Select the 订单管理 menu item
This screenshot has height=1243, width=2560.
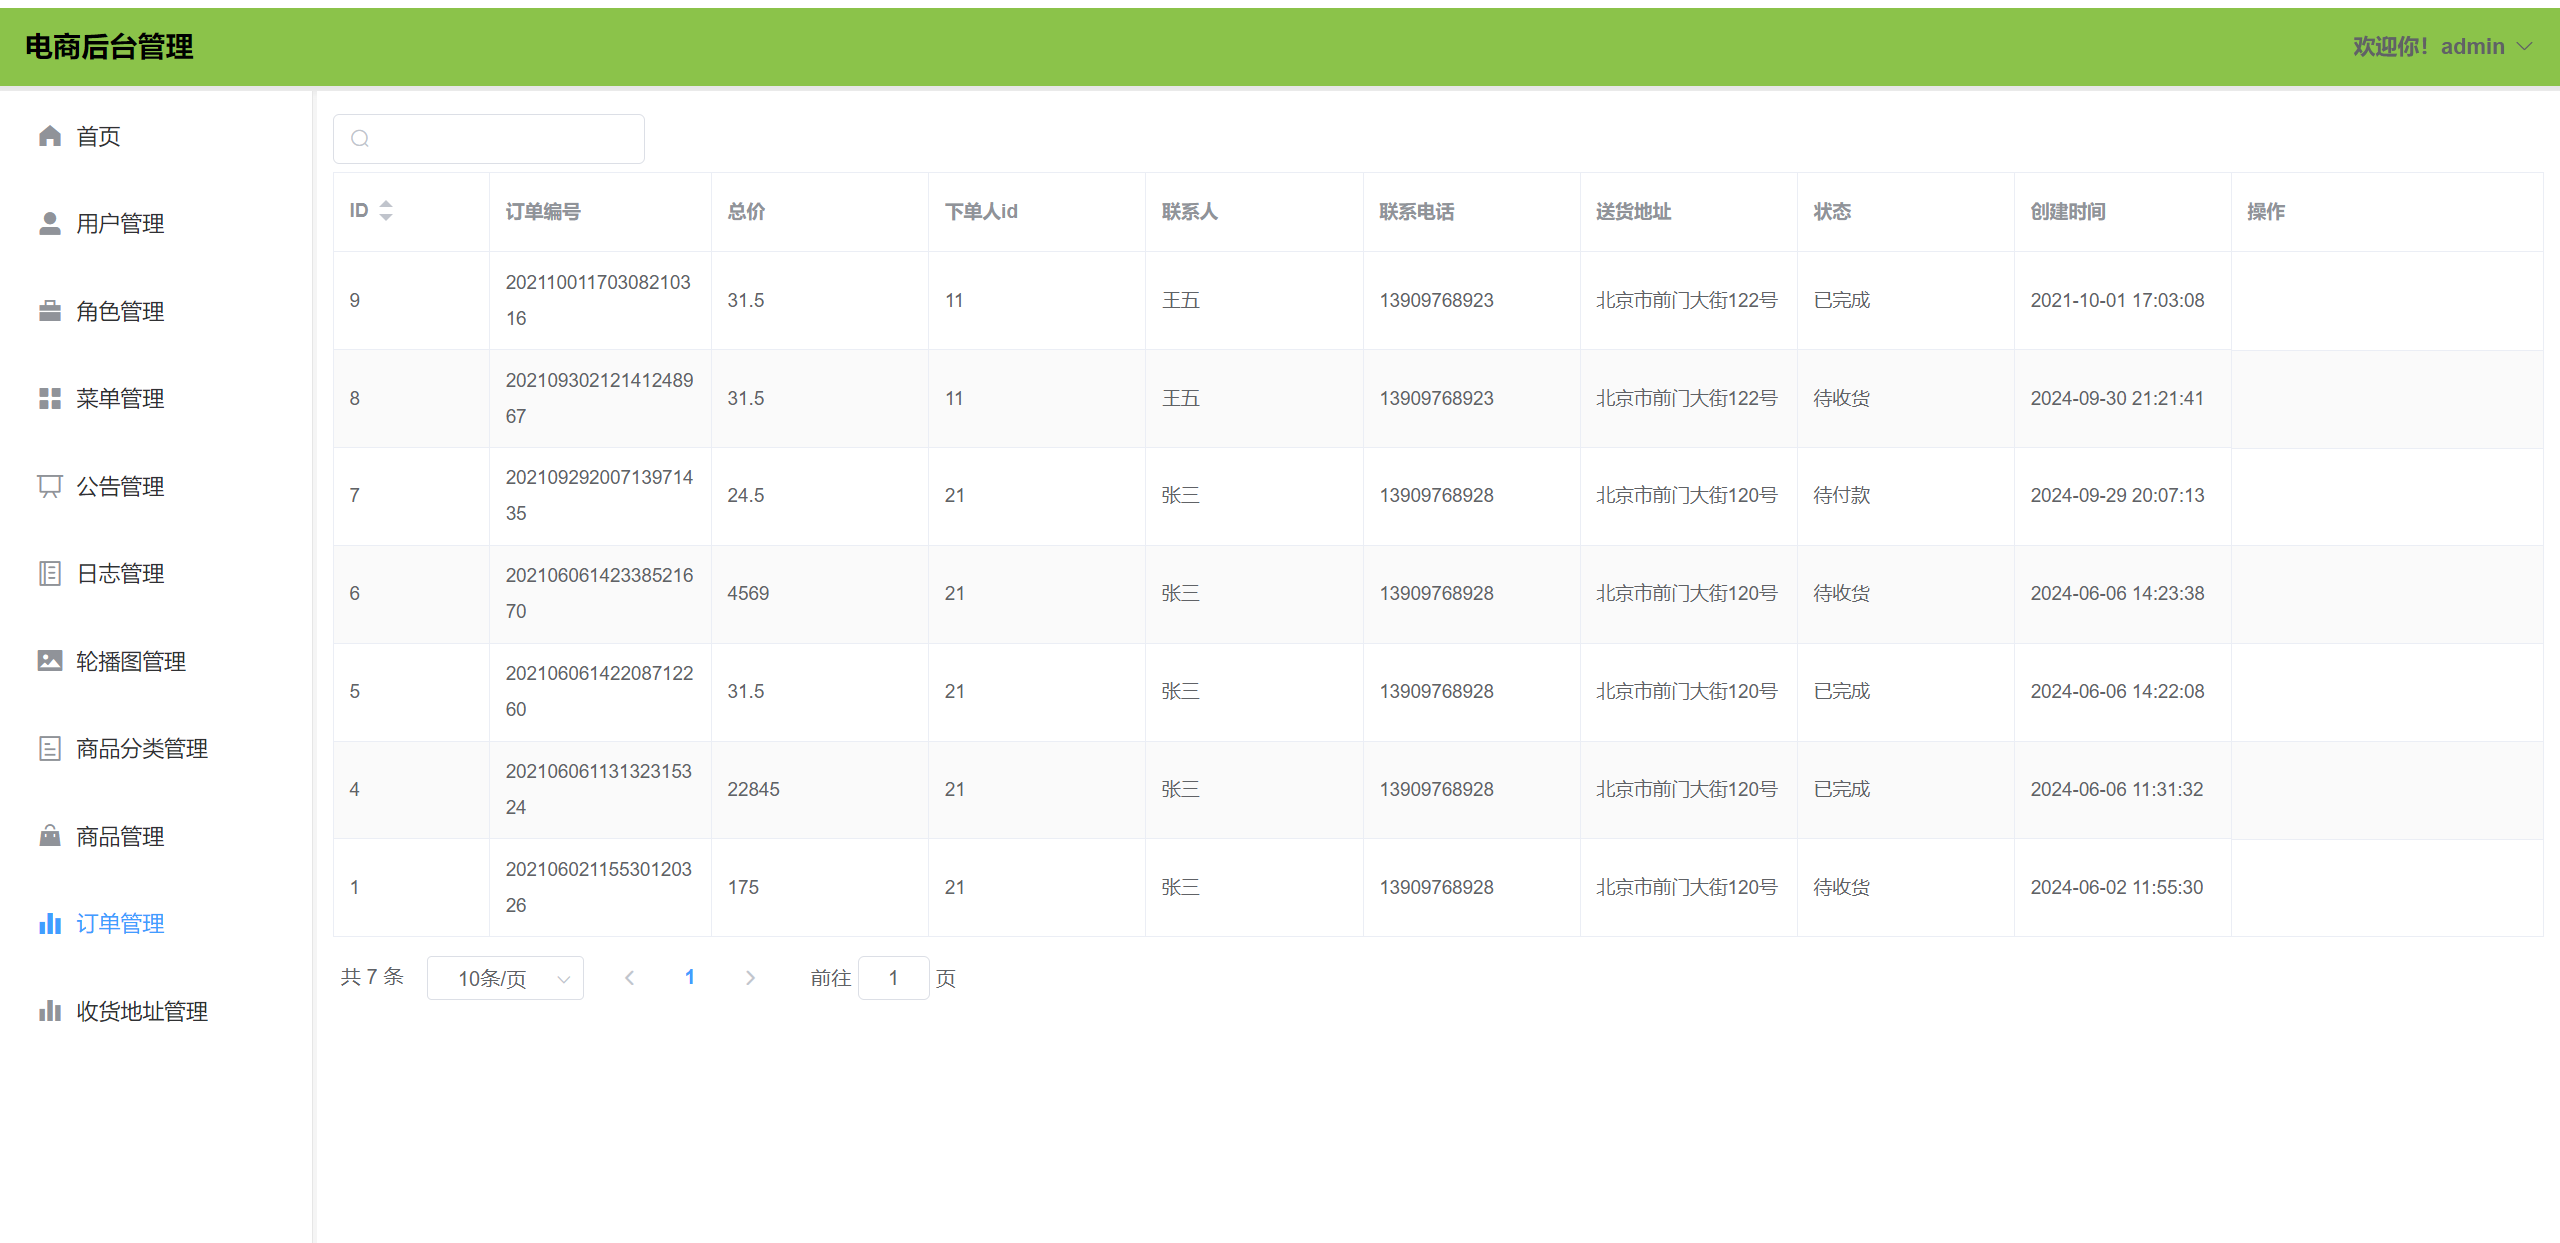(x=120, y=924)
